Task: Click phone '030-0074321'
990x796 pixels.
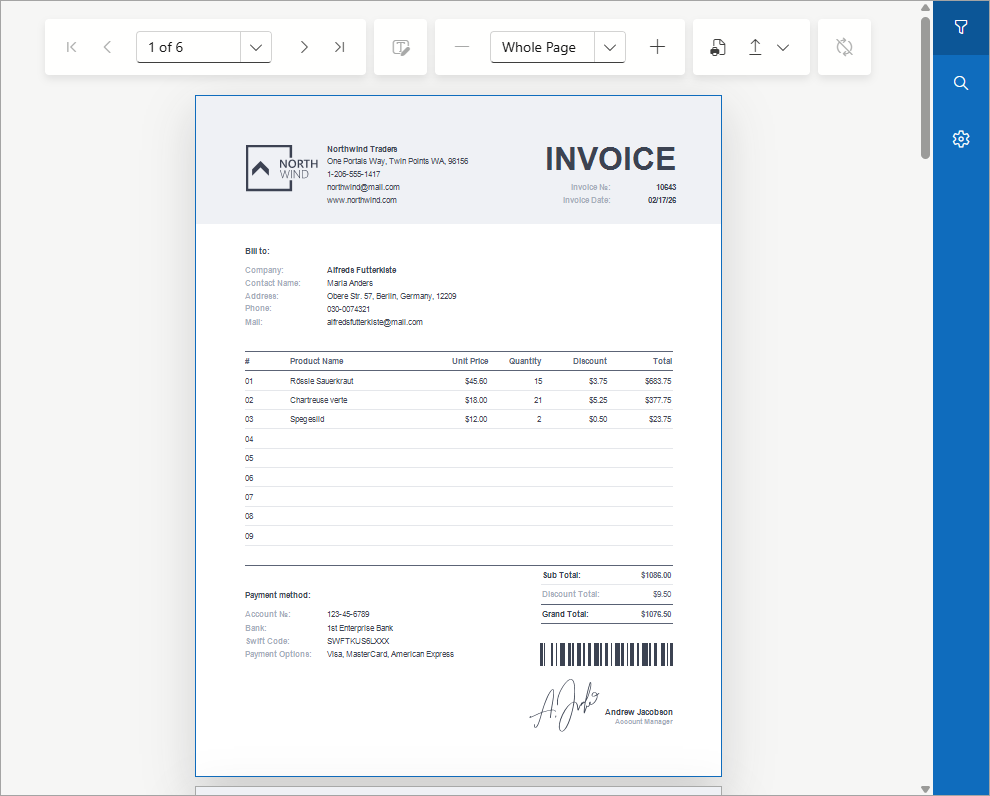Action: point(349,309)
